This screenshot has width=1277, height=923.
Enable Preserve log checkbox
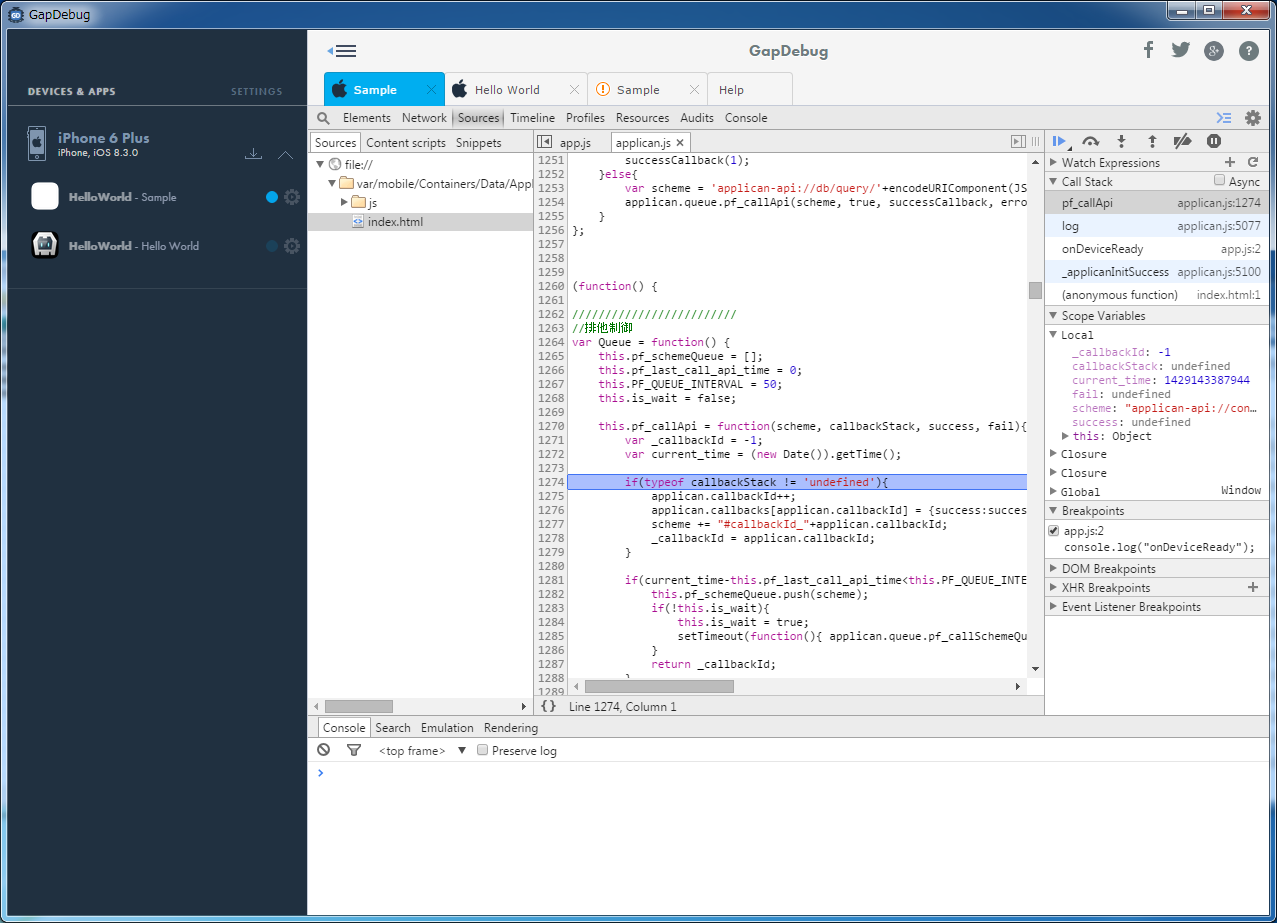coord(482,750)
